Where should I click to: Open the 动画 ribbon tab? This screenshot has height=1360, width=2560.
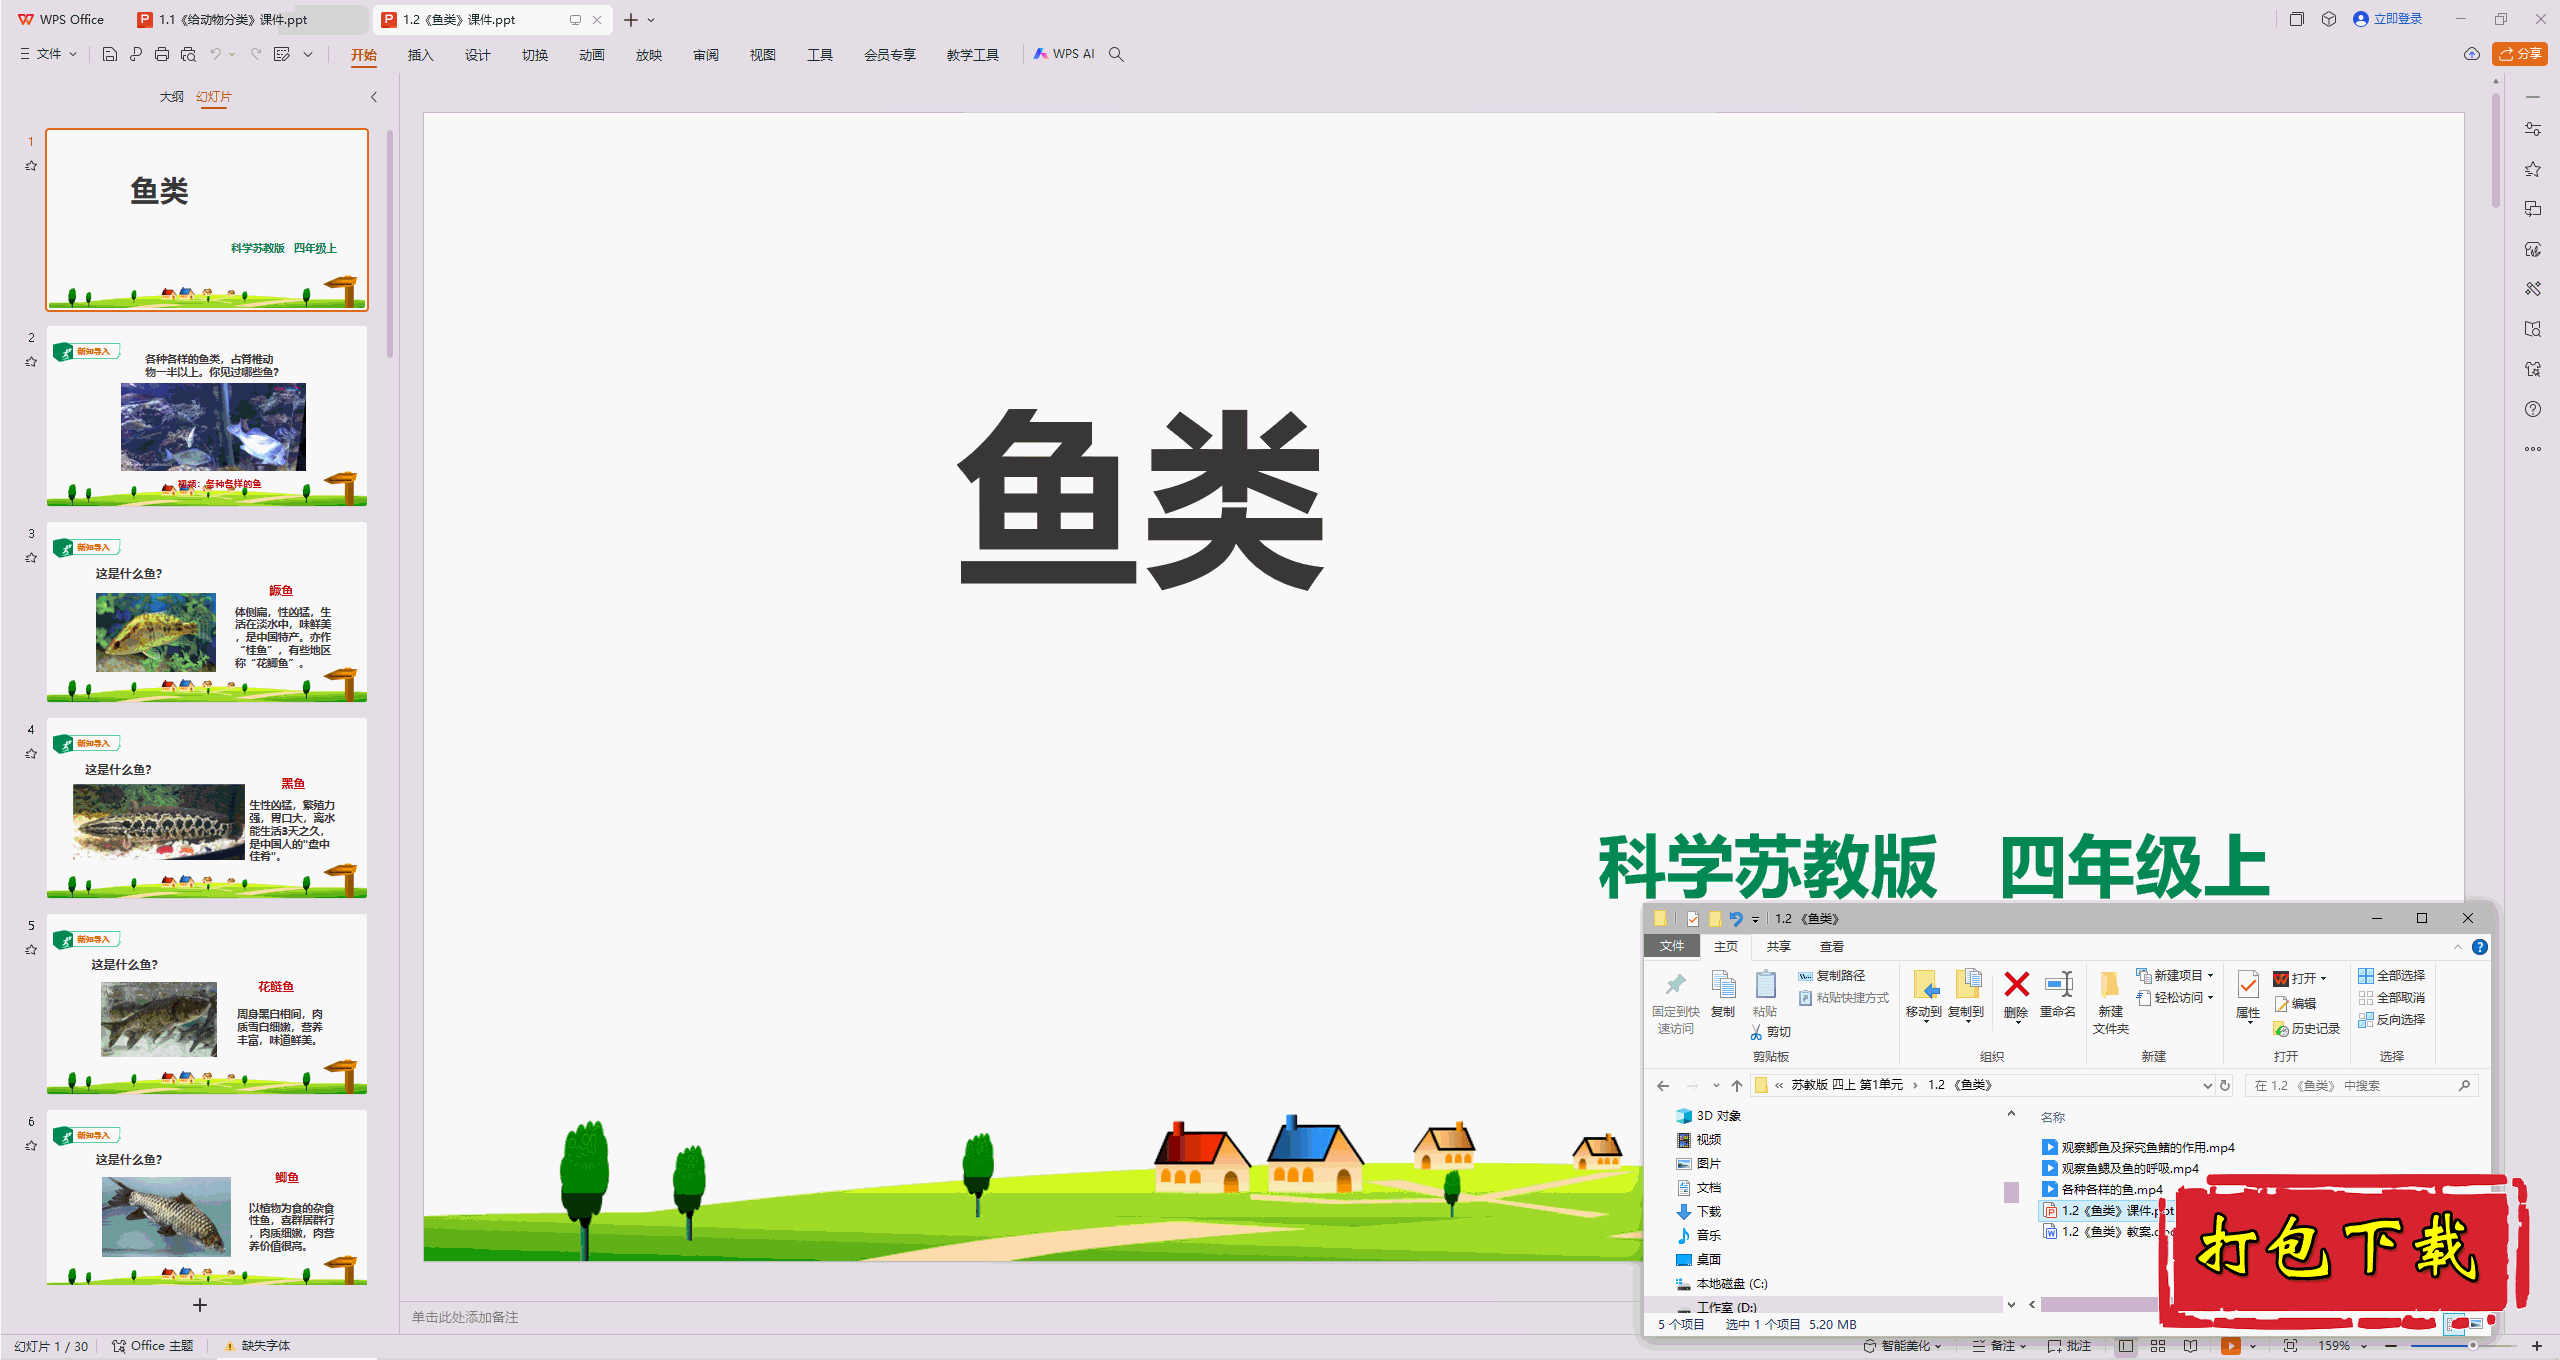(591, 55)
